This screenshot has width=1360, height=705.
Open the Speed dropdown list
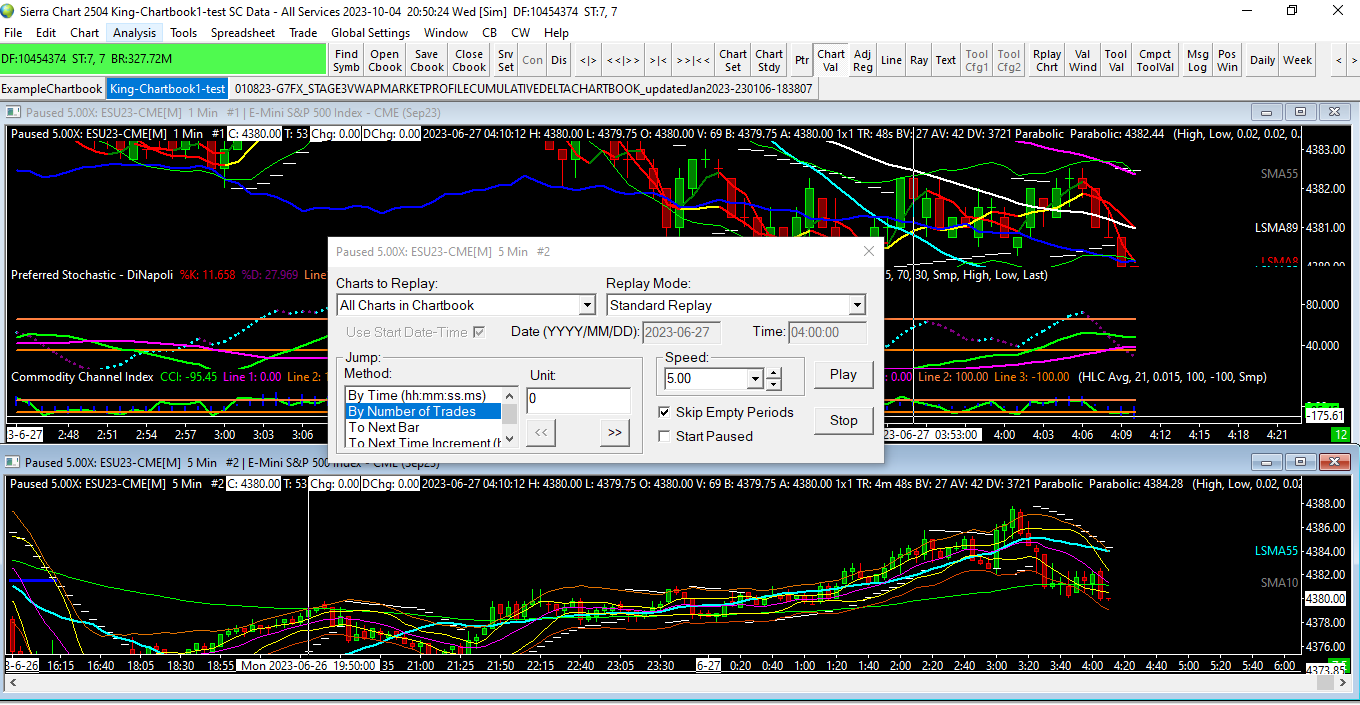pos(755,380)
